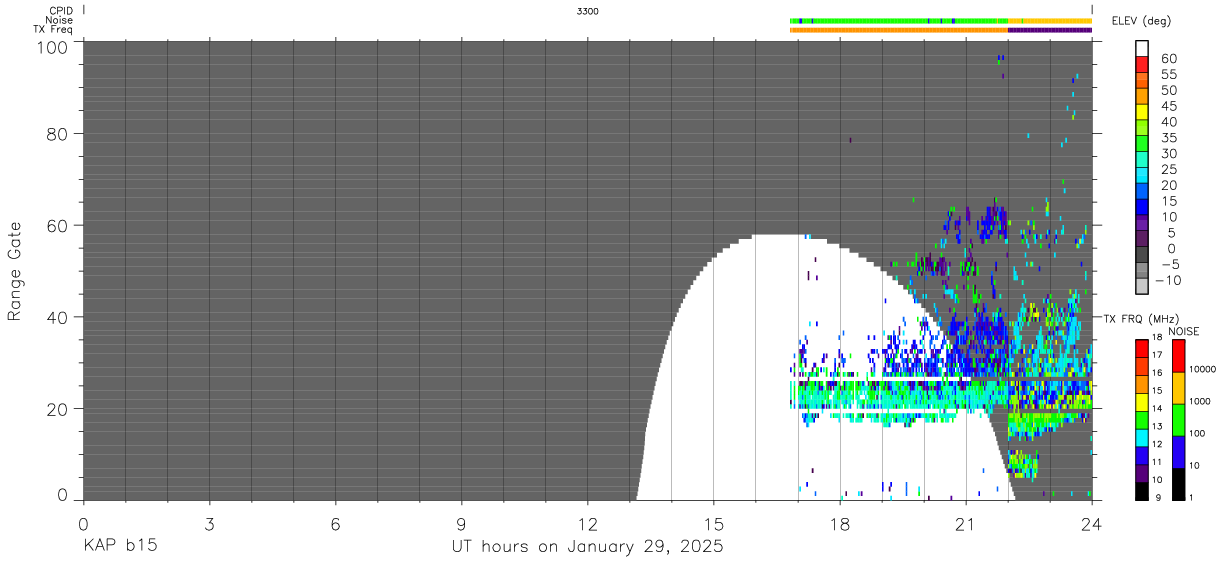Click the yellow segment of ELEV color bar

[x=1143, y=114]
